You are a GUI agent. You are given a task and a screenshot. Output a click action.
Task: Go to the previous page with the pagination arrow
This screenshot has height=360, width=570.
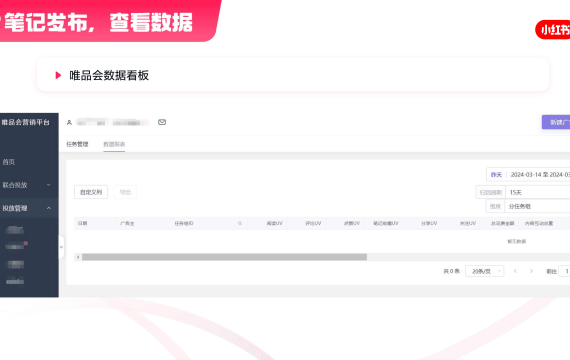515,271
